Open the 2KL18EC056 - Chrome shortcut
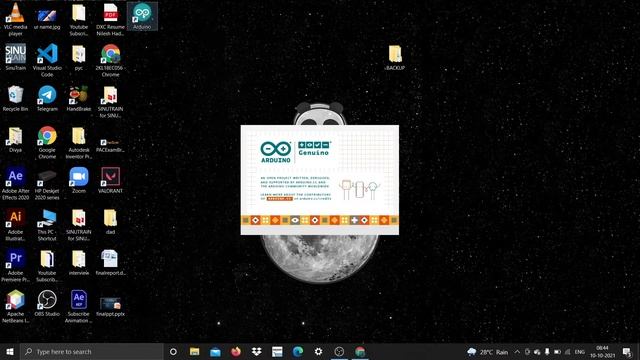 [x=110, y=60]
